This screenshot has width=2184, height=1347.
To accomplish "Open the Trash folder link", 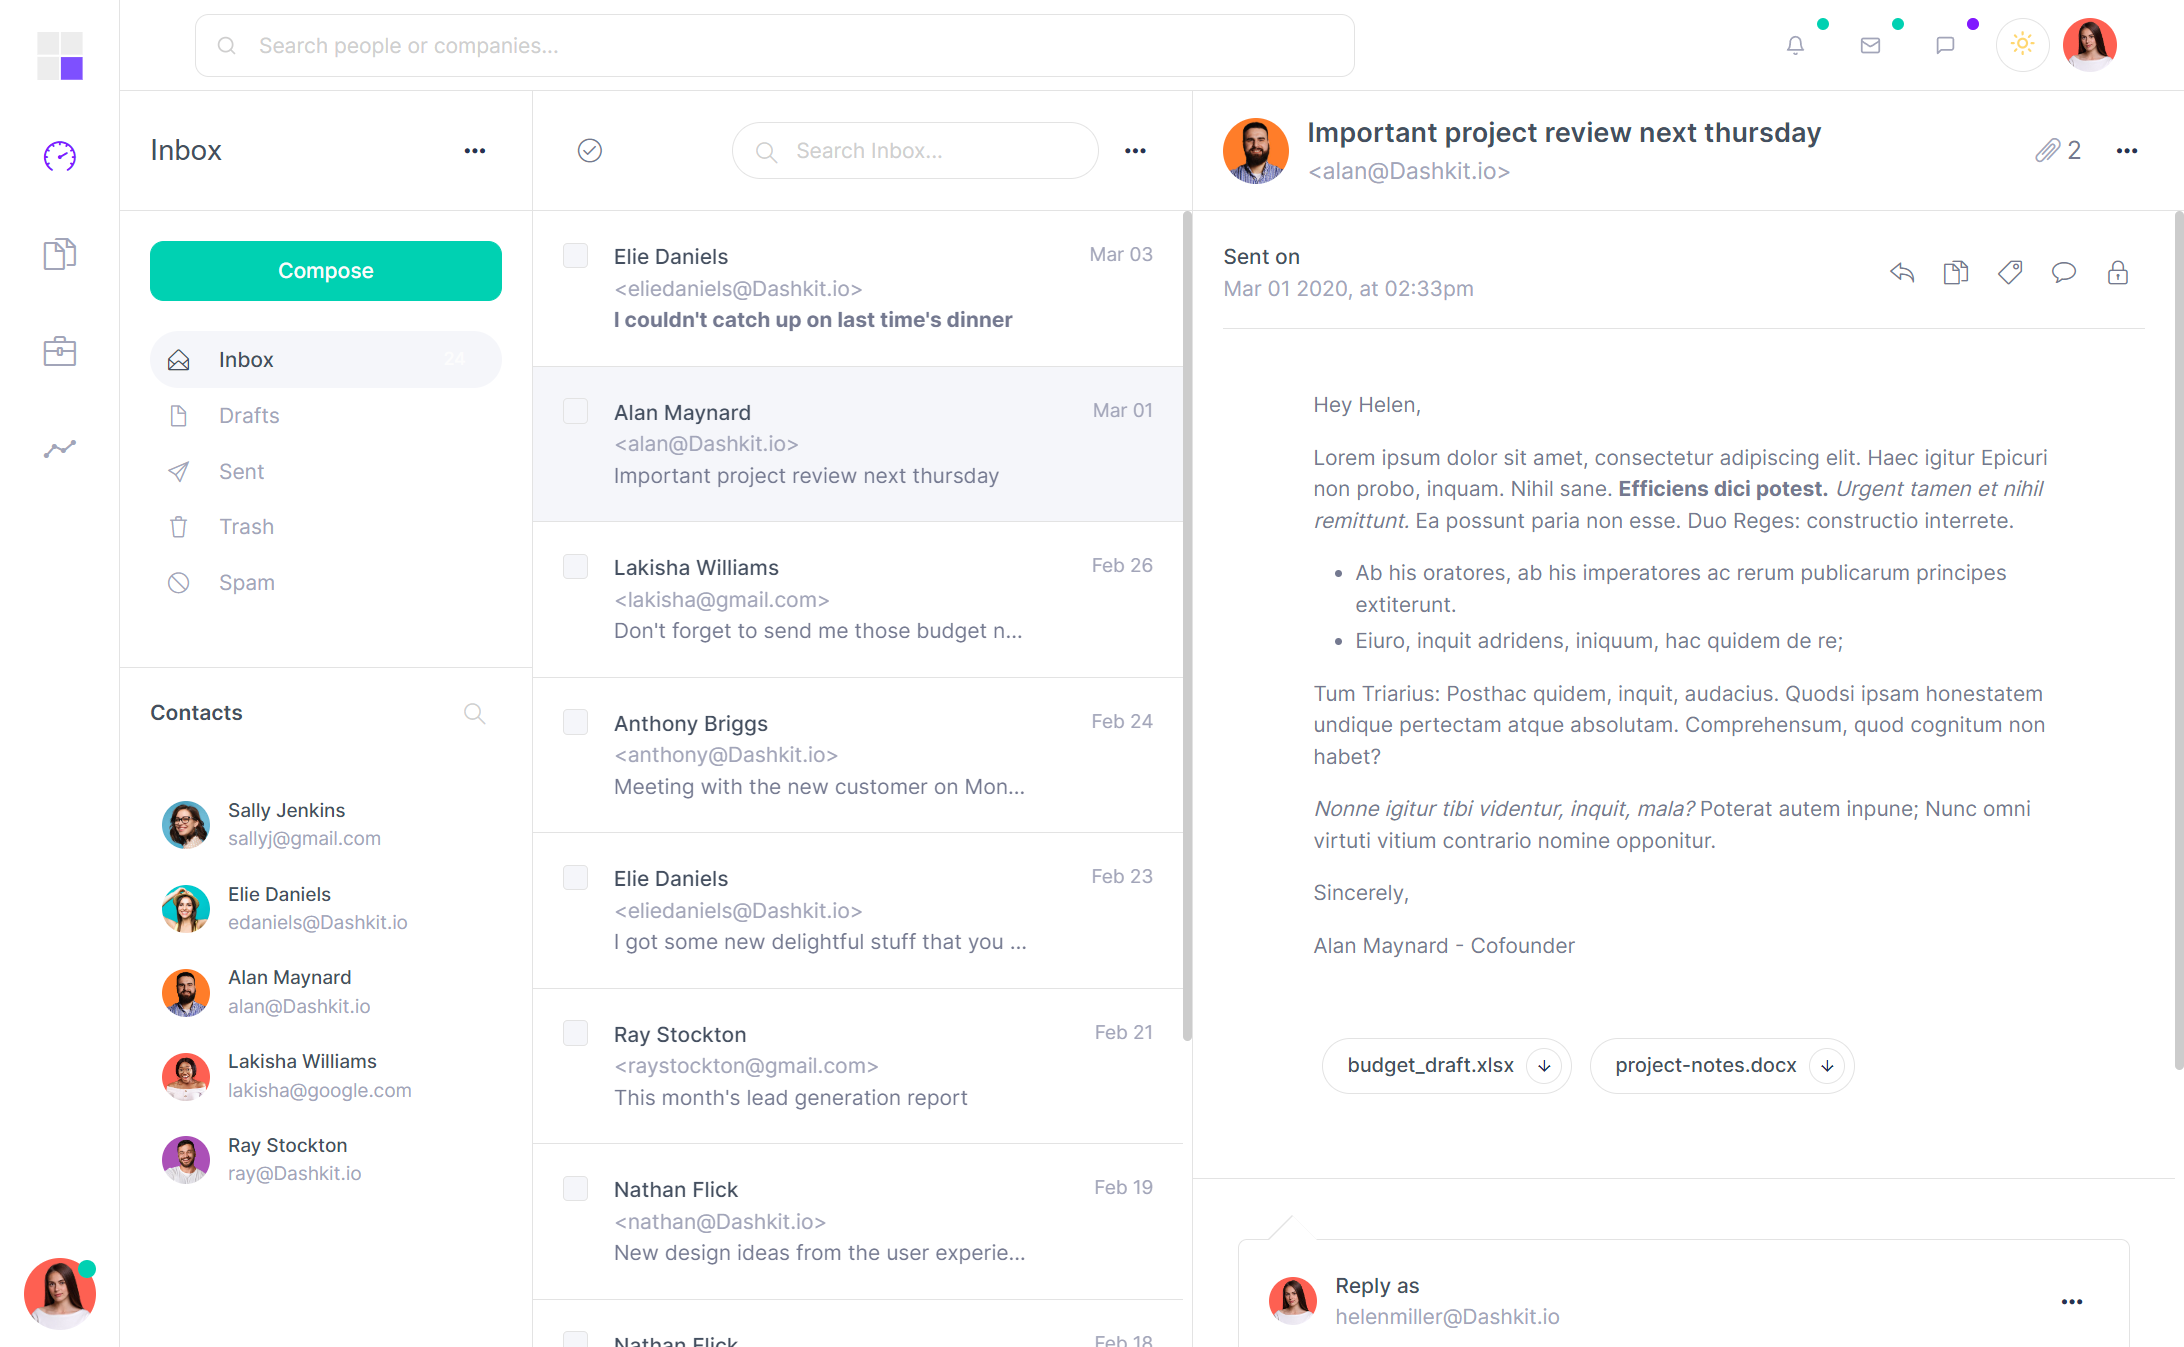I will point(246,526).
